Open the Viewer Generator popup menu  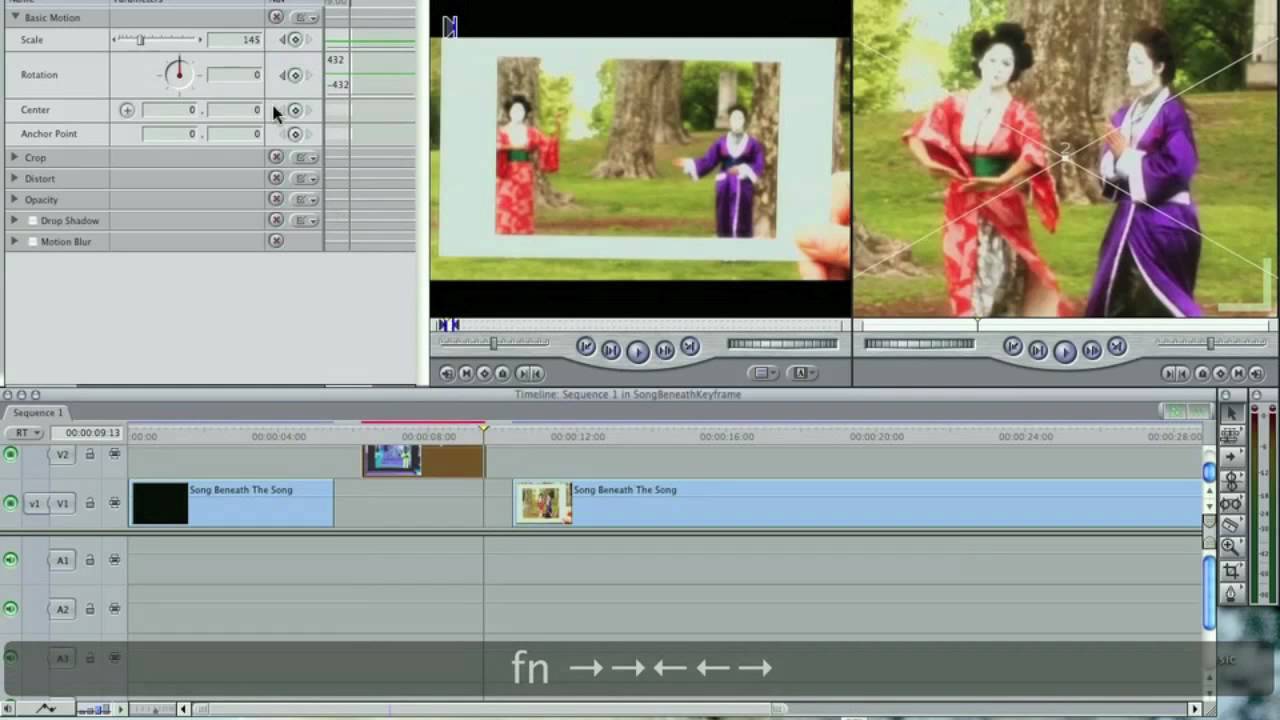tap(801, 373)
